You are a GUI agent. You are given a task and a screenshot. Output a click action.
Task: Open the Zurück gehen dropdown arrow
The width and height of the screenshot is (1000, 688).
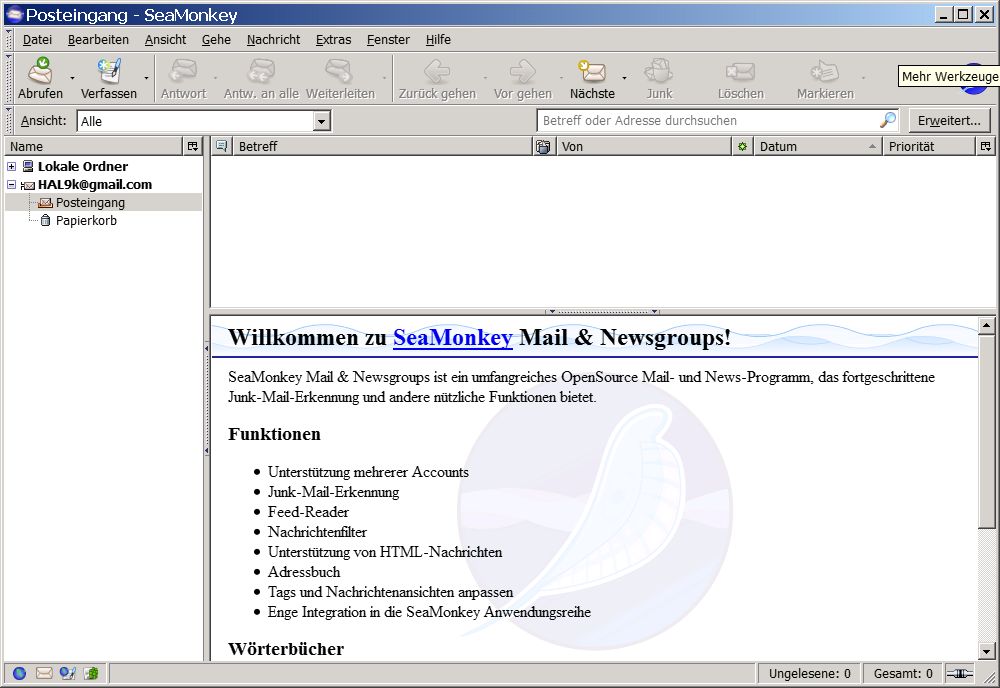click(x=485, y=78)
